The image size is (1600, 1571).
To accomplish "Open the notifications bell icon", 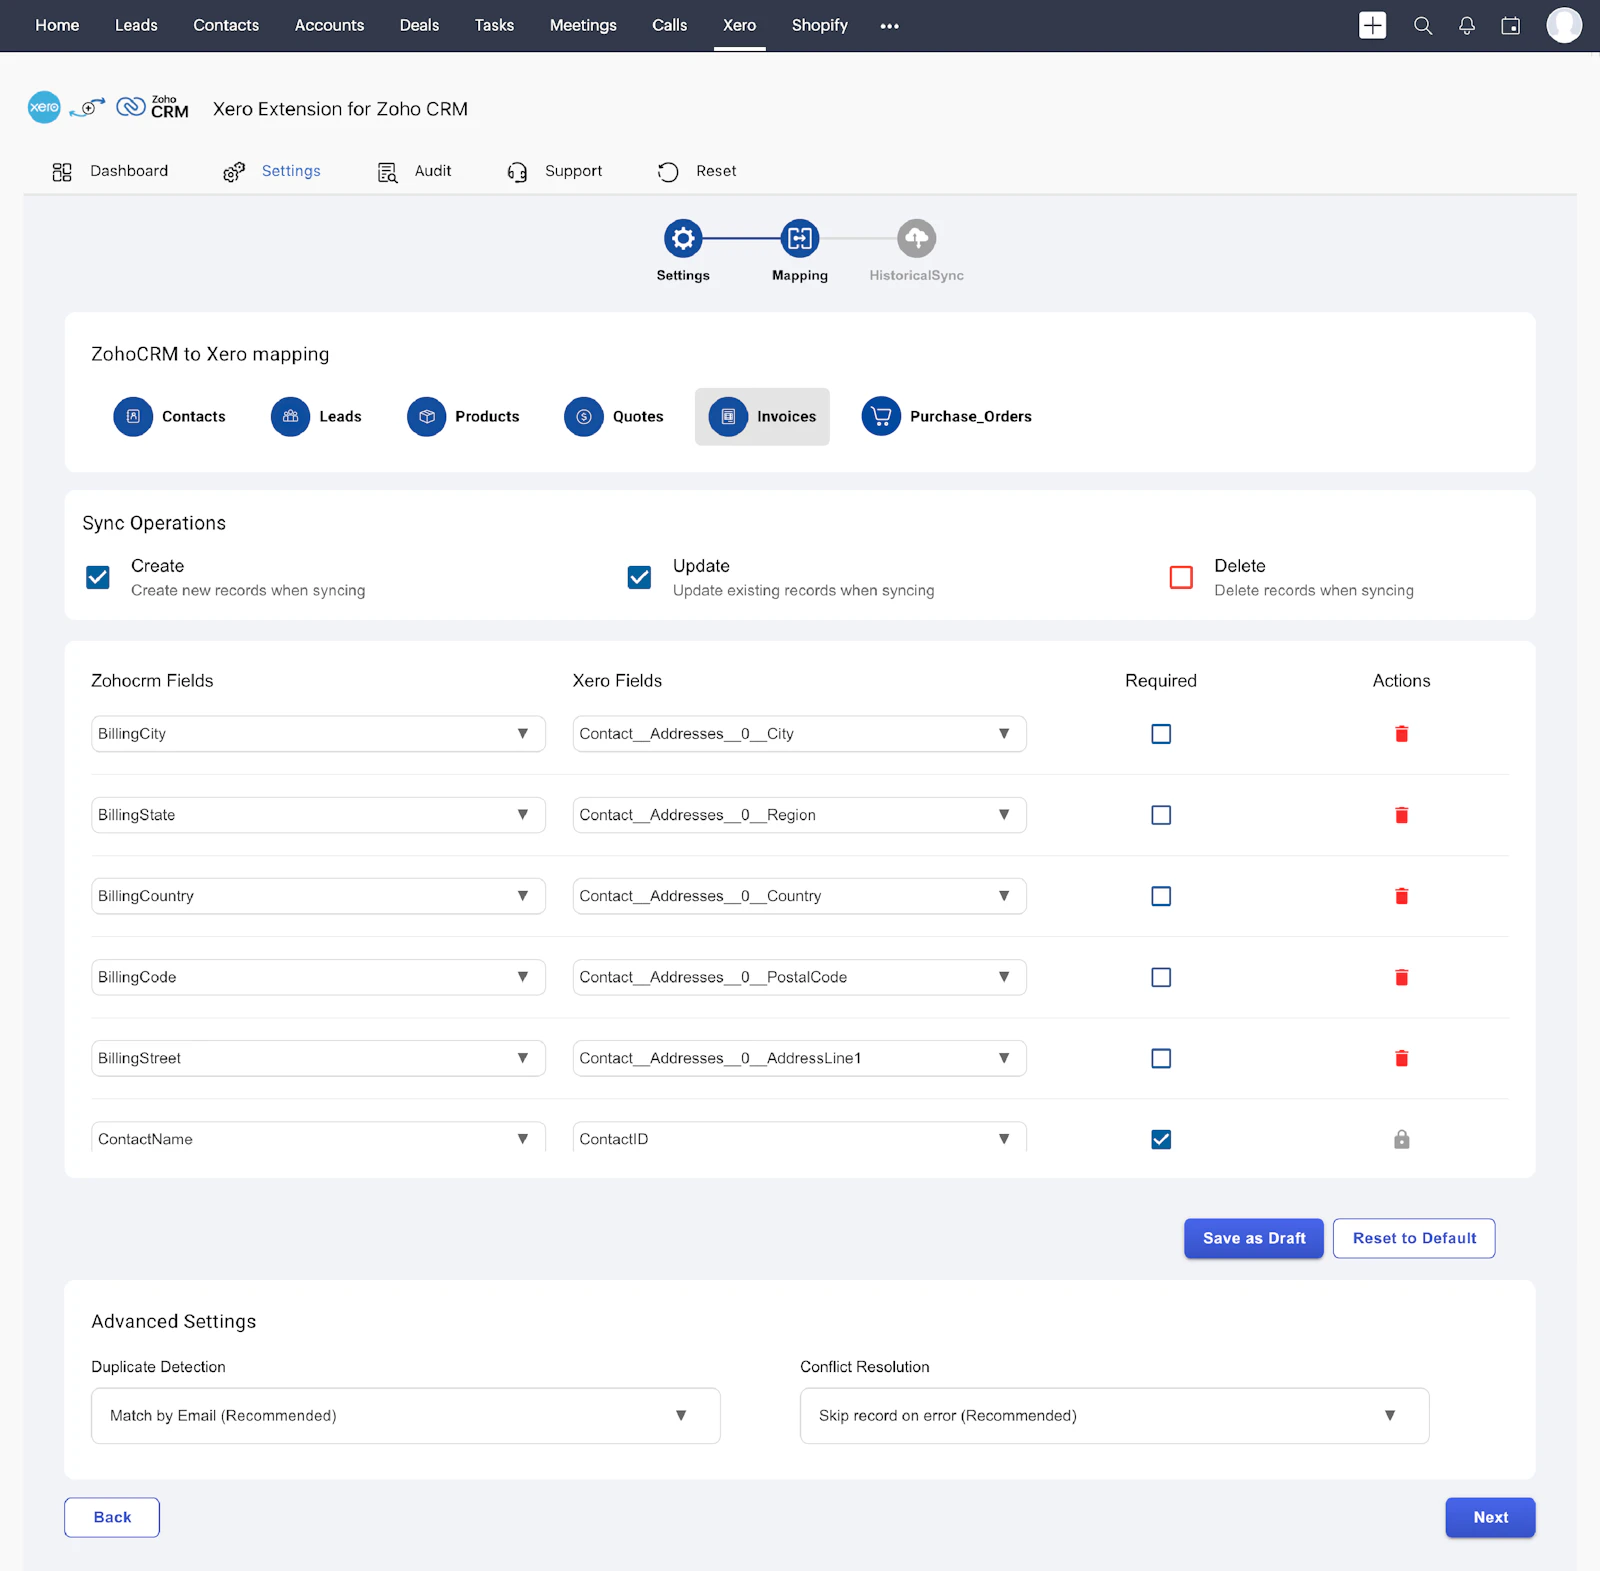I will point(1466,26).
